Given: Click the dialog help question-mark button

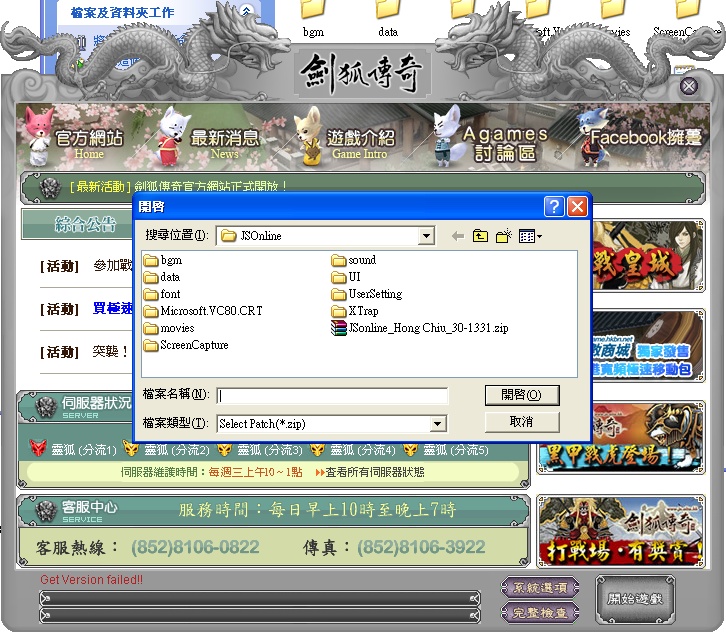Looking at the screenshot, I should click(554, 206).
